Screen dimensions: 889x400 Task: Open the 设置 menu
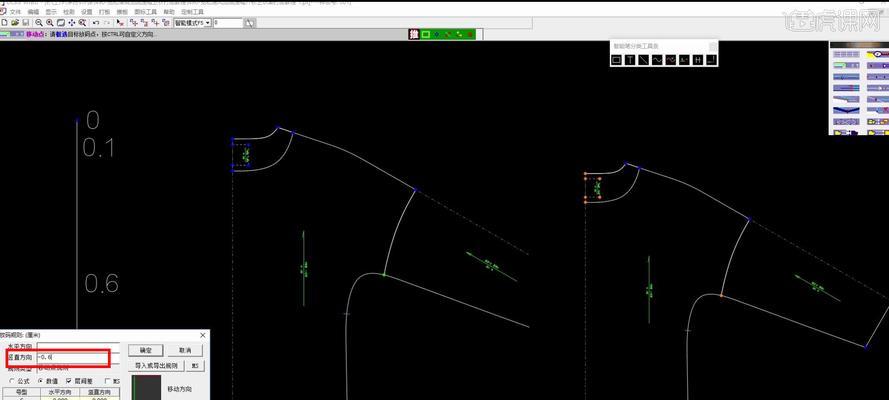[87, 11]
